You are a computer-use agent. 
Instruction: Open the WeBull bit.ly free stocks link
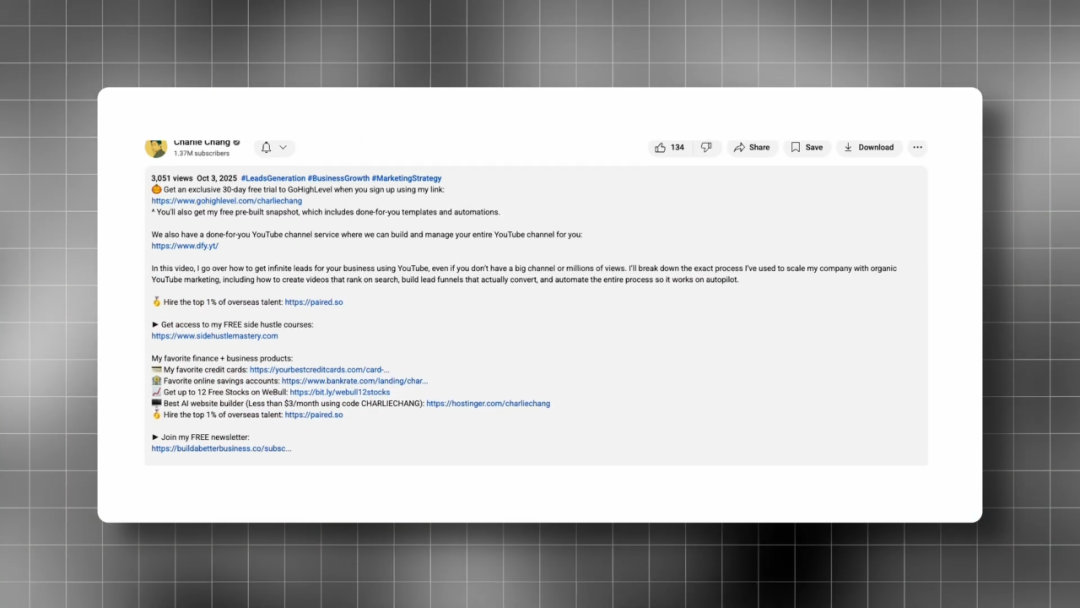[x=340, y=392]
